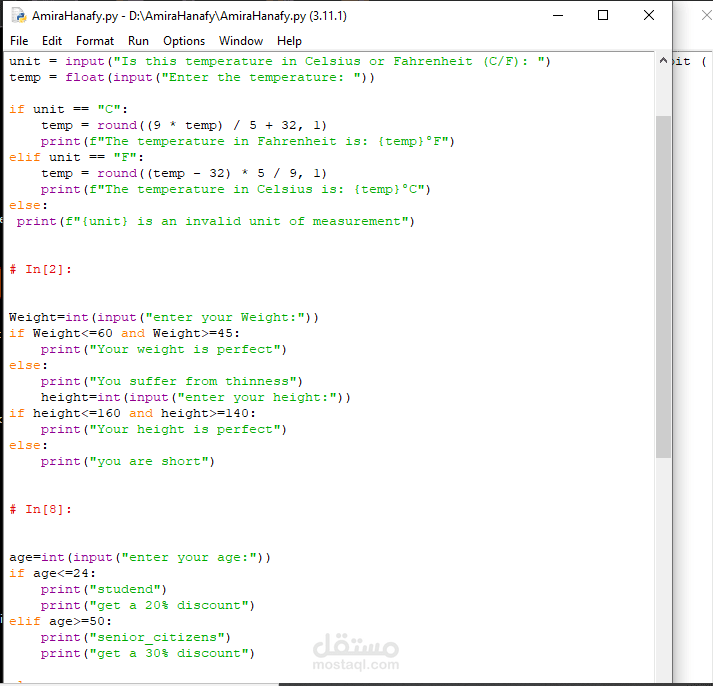713x686 pixels.
Task: Click the print line 'Your height is perfect'
Action: click(x=164, y=429)
